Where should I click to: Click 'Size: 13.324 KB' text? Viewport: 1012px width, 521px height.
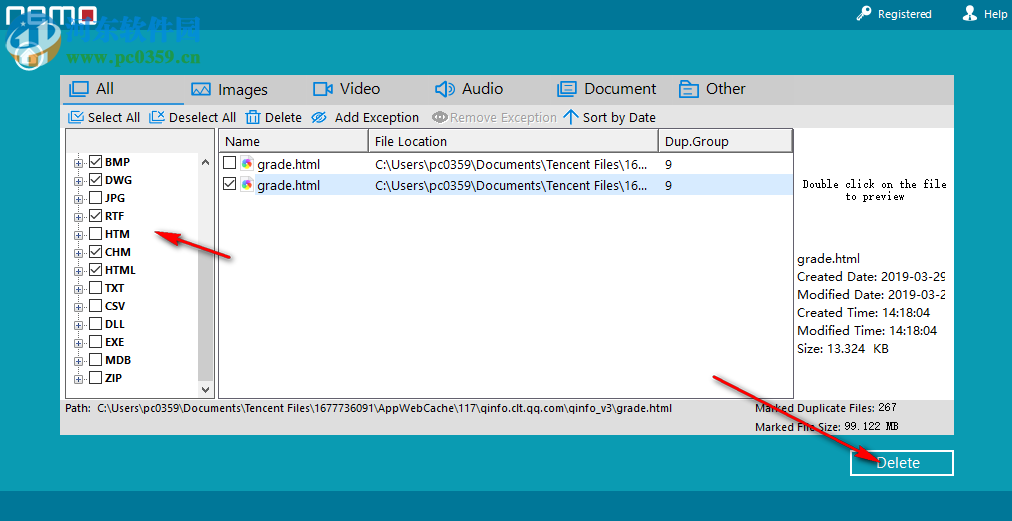click(x=843, y=349)
